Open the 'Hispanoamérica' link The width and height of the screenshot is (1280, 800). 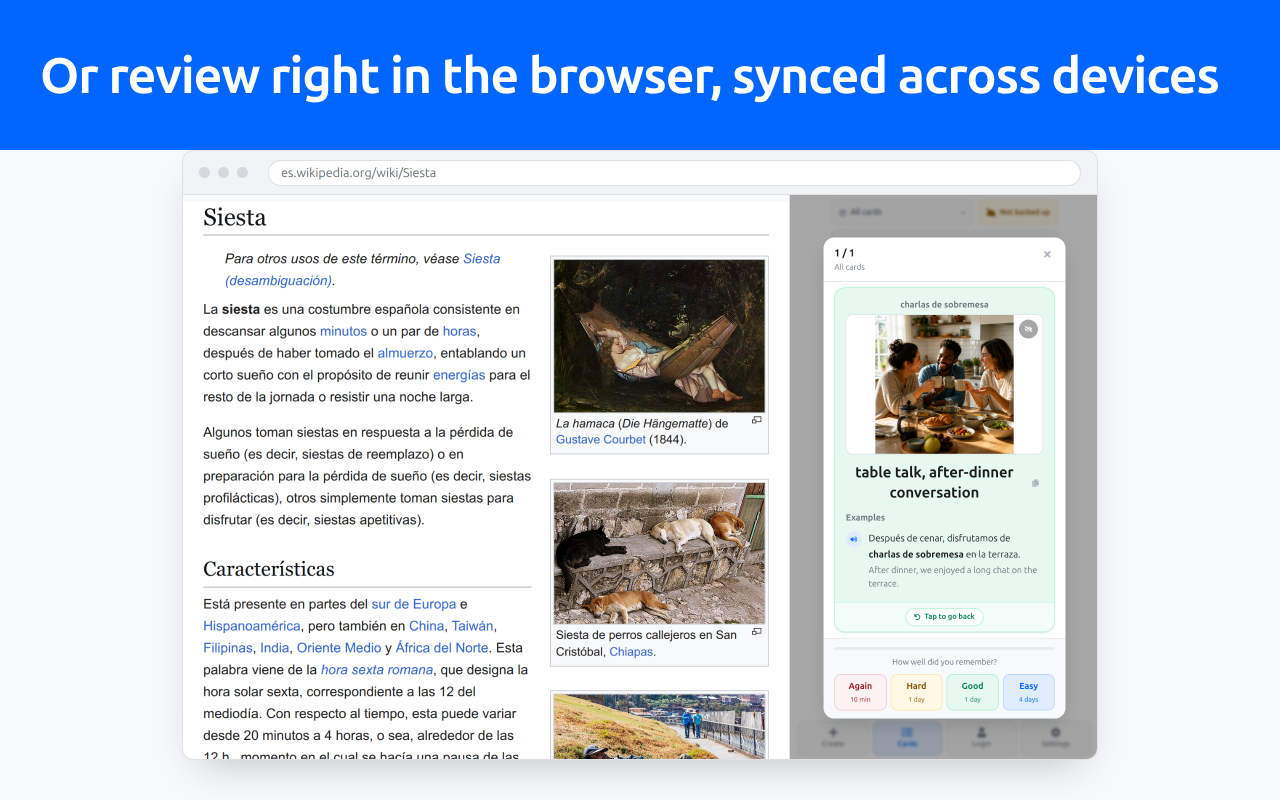click(252, 626)
